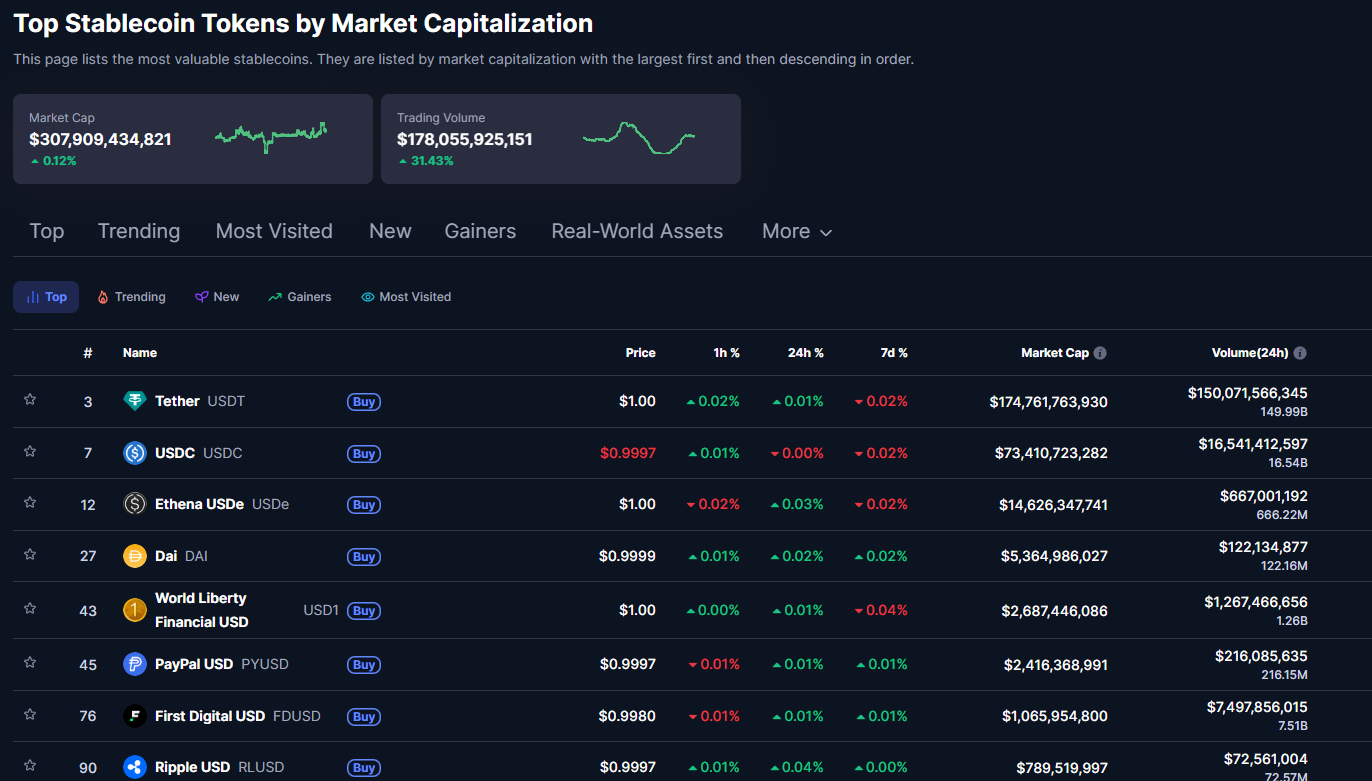Sort table by 7d % column
The image size is (1372, 781).
(x=893, y=353)
